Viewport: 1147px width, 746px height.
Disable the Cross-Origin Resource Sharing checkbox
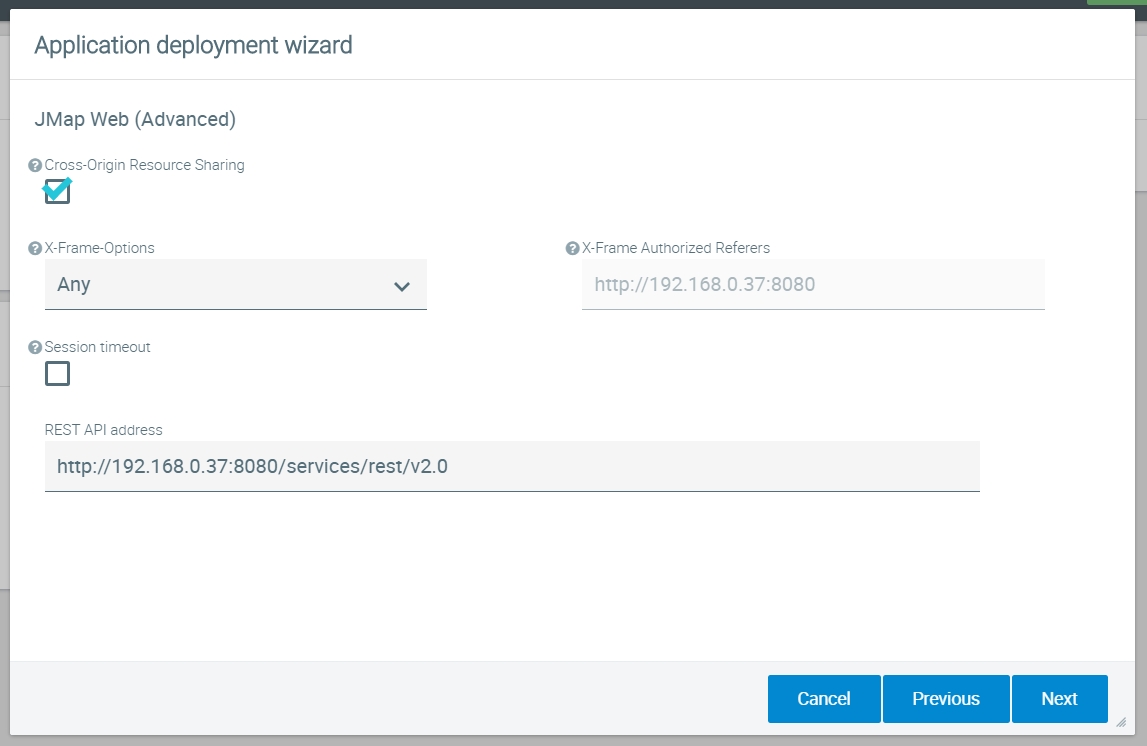point(58,191)
